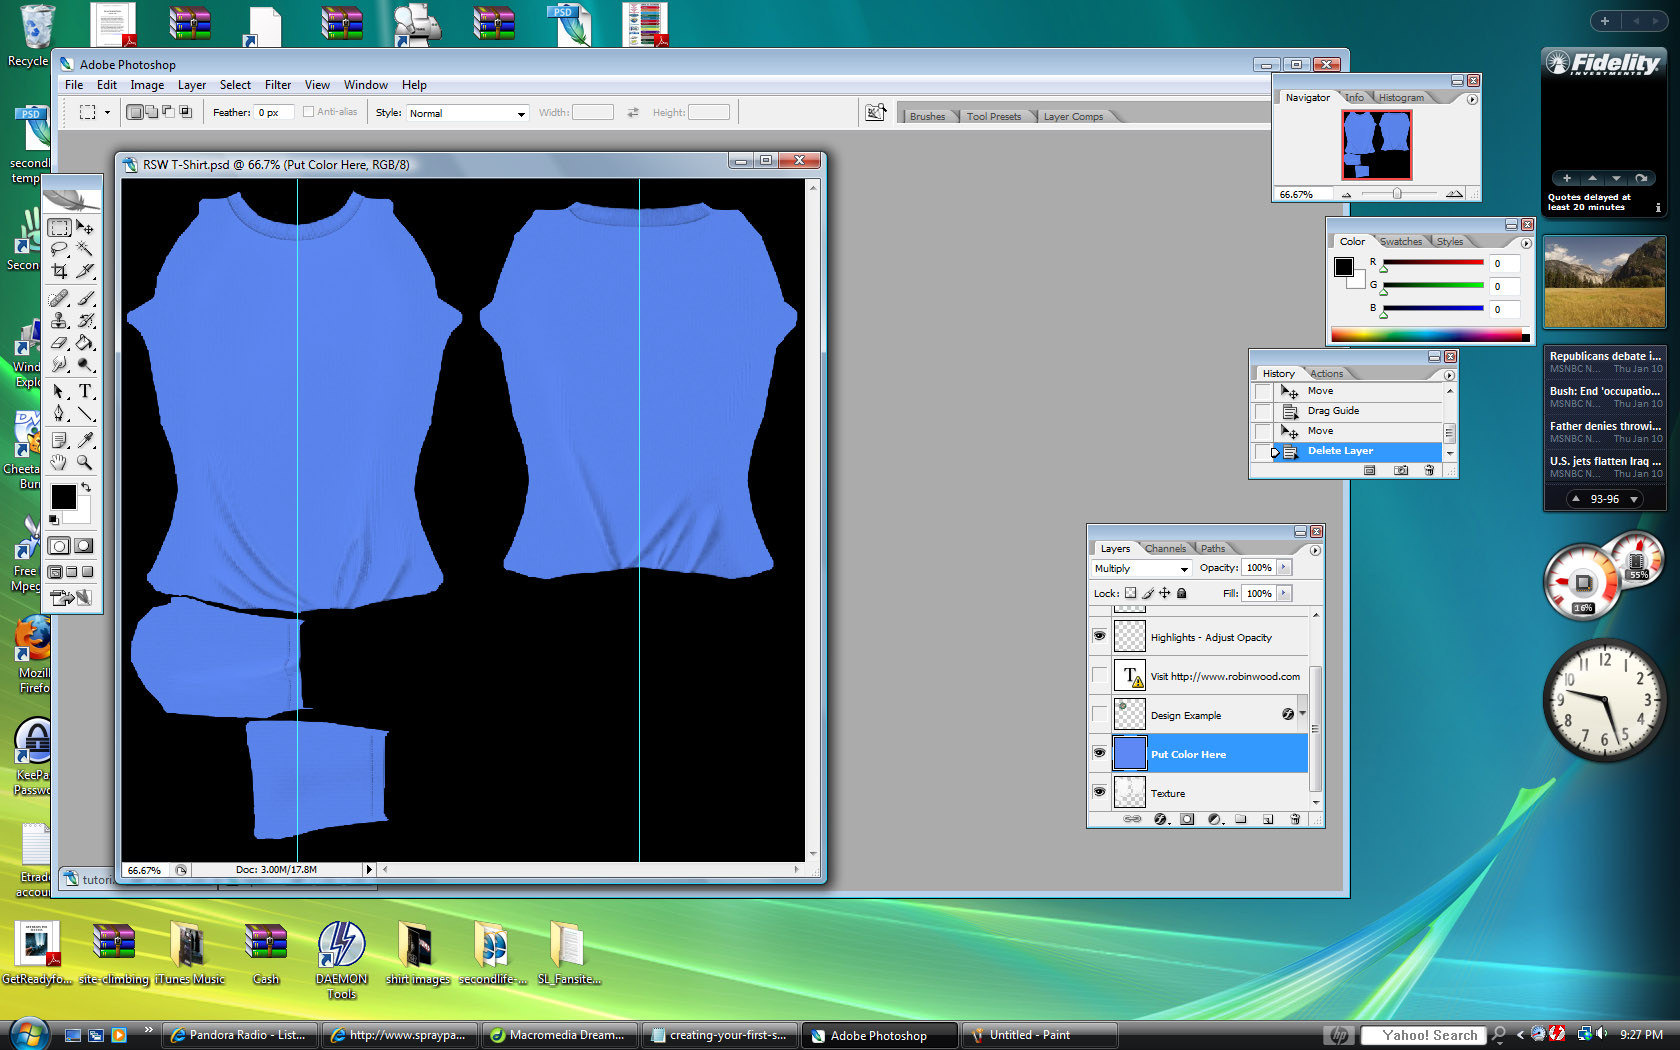Pick the Eraser tool

(61, 341)
